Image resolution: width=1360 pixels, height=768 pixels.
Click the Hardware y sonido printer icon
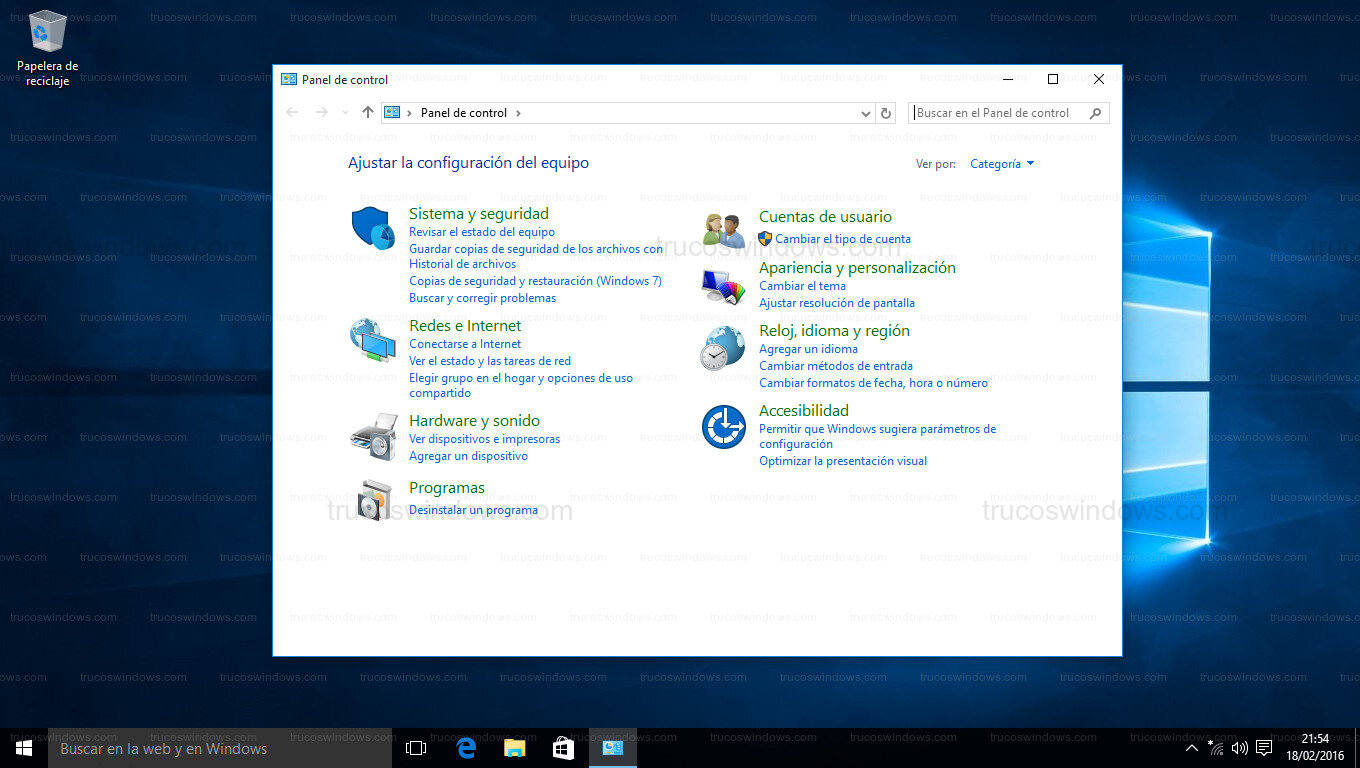pos(372,436)
